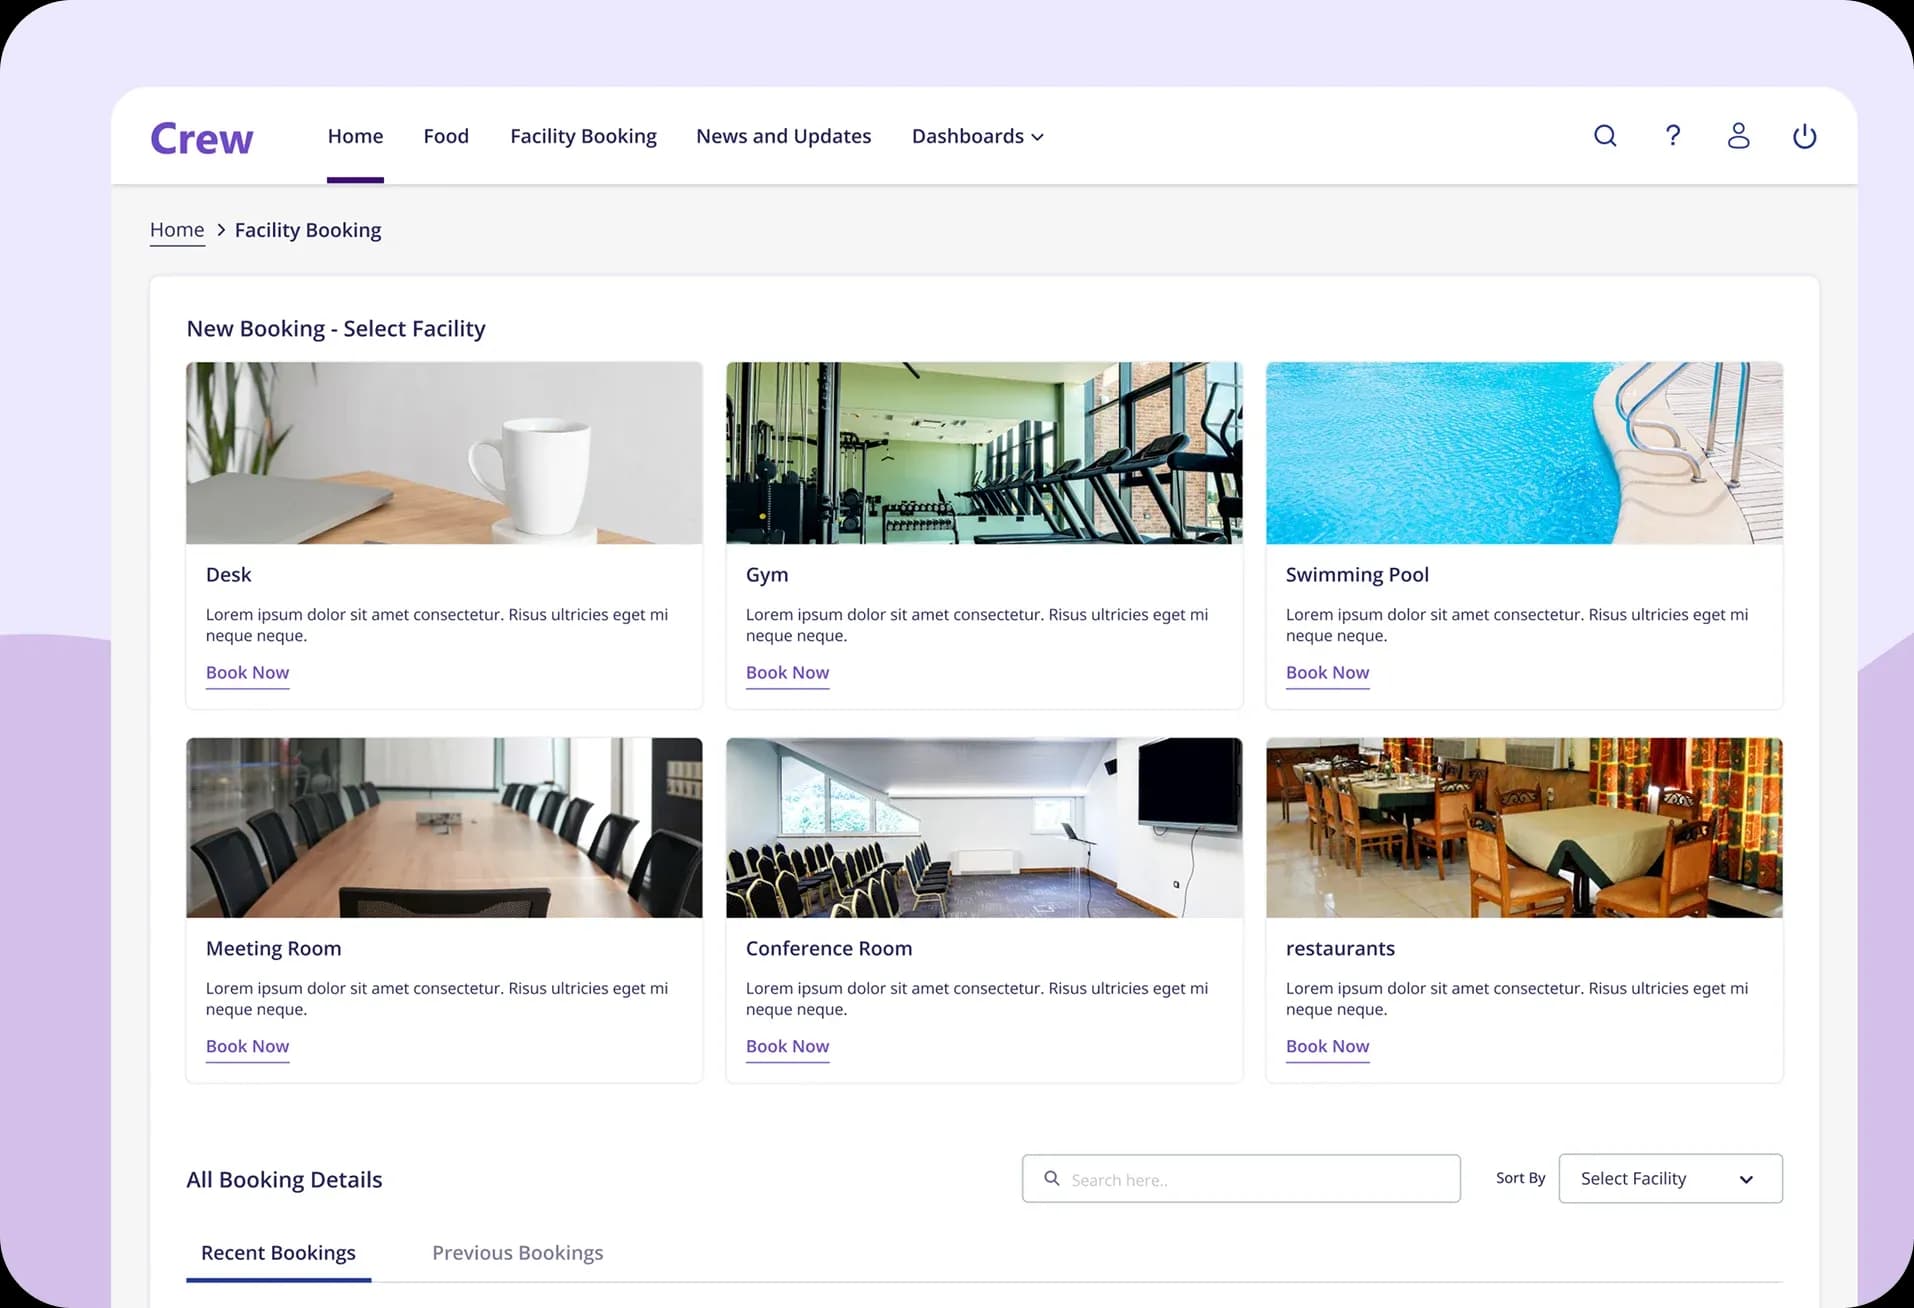
Task: Click the Facility Booking breadcrumb text
Action: pyautogui.click(x=308, y=230)
